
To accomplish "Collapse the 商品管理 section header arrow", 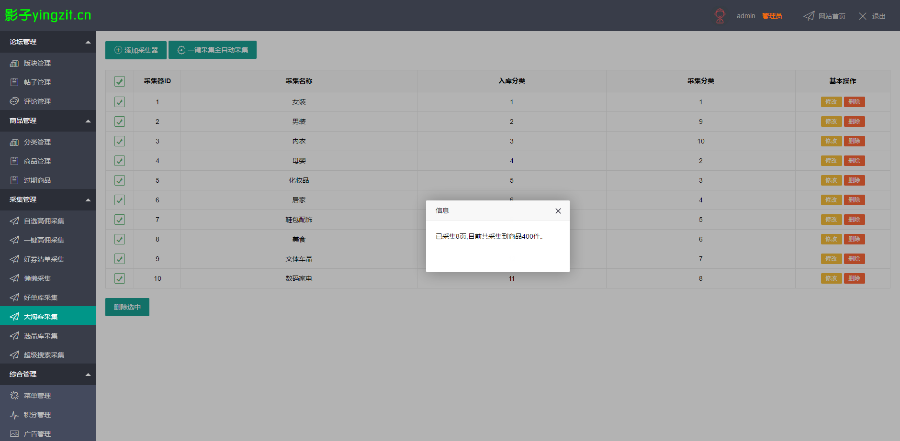I will click(88, 121).
